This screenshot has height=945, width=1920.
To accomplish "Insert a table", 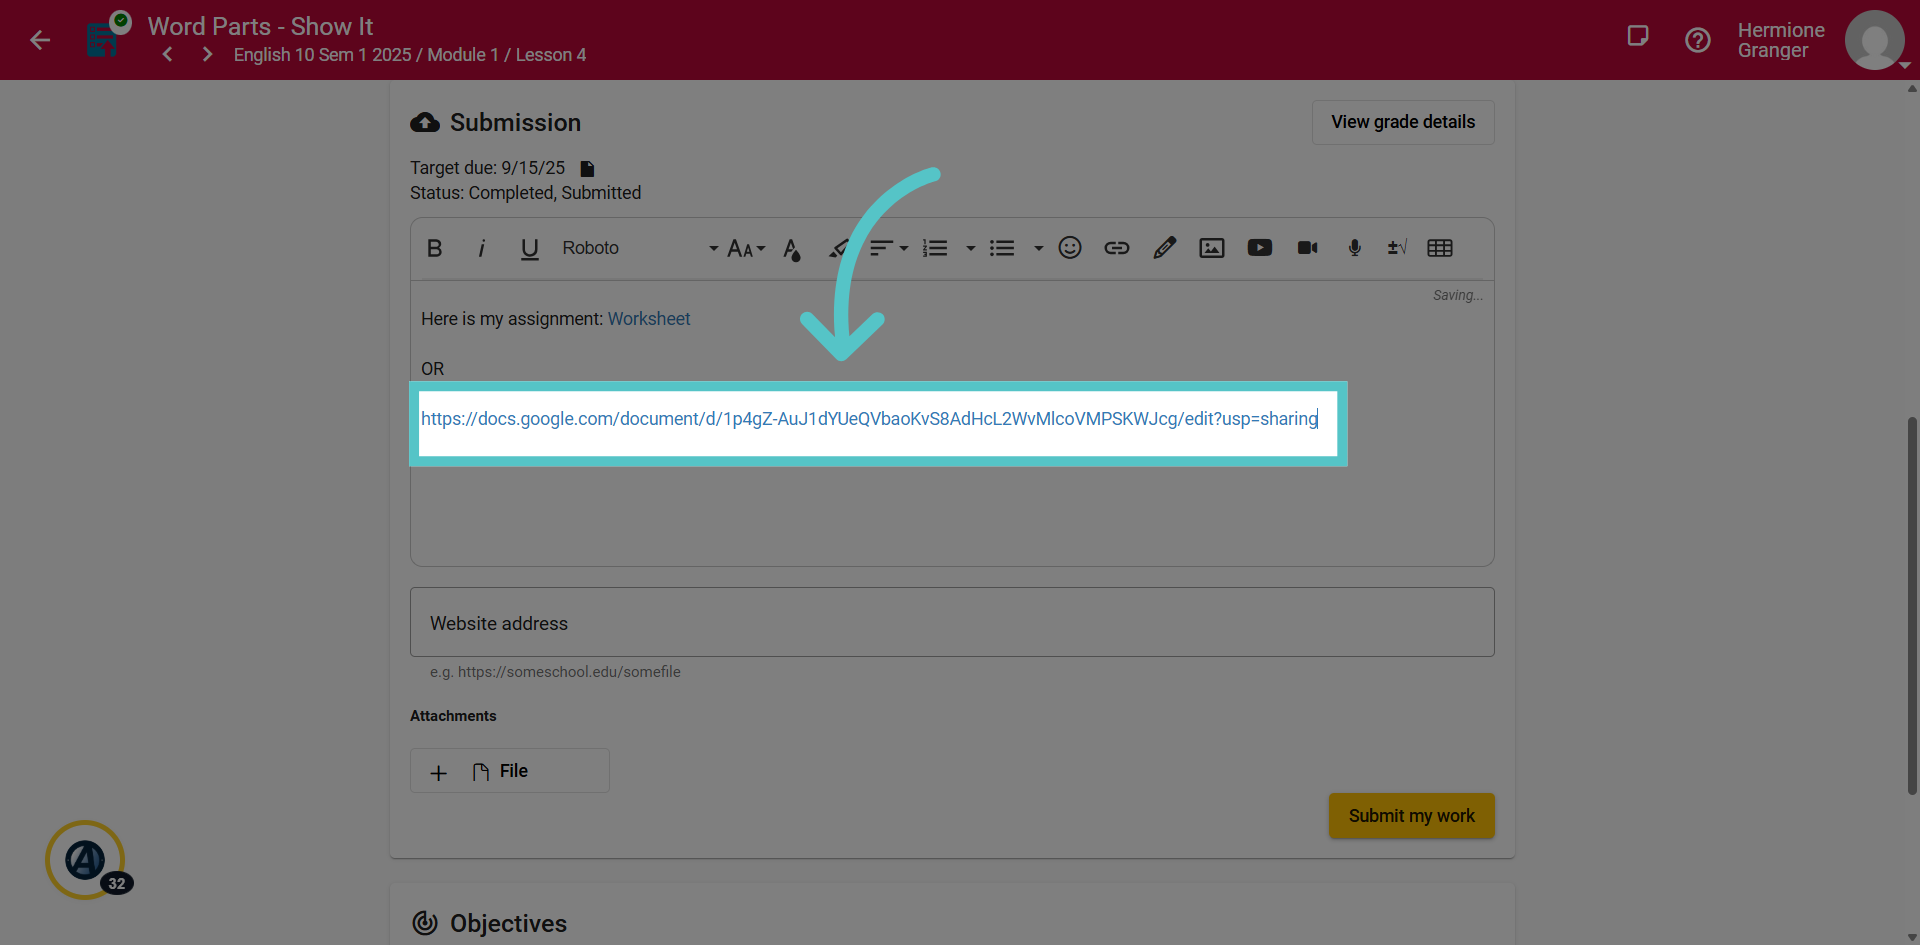I will pyautogui.click(x=1440, y=248).
